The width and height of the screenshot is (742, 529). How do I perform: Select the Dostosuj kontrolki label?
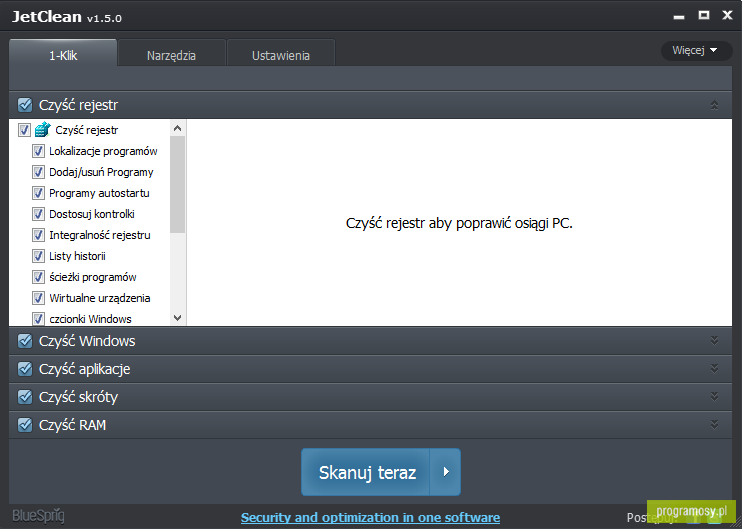(x=92, y=214)
